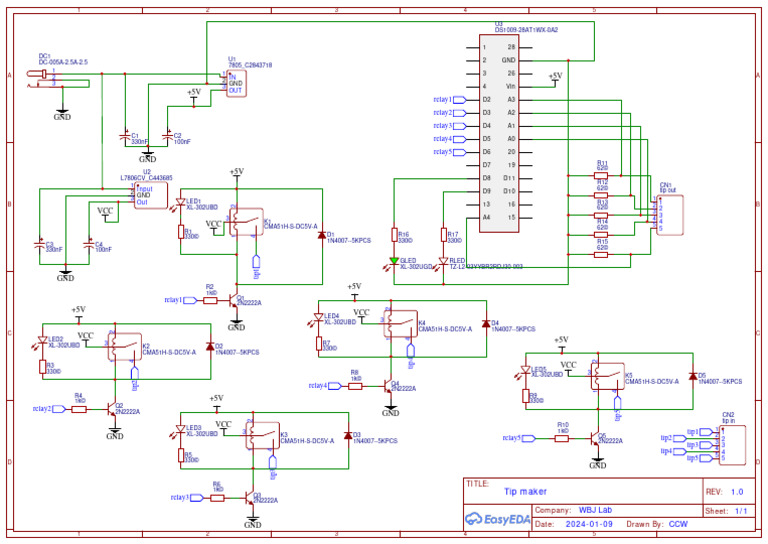The height and width of the screenshot is (544, 768).
Task: Select the date "2024-01-09"
Action: coord(589,524)
